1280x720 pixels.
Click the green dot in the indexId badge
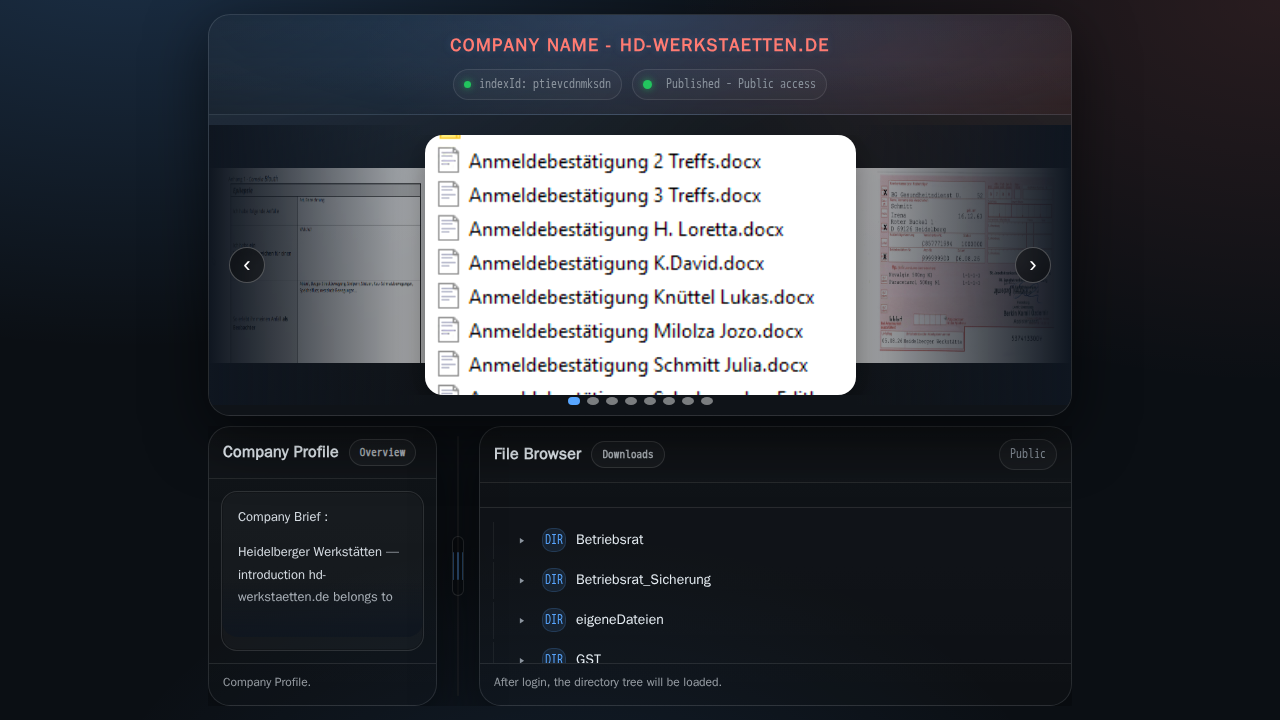pos(467,84)
